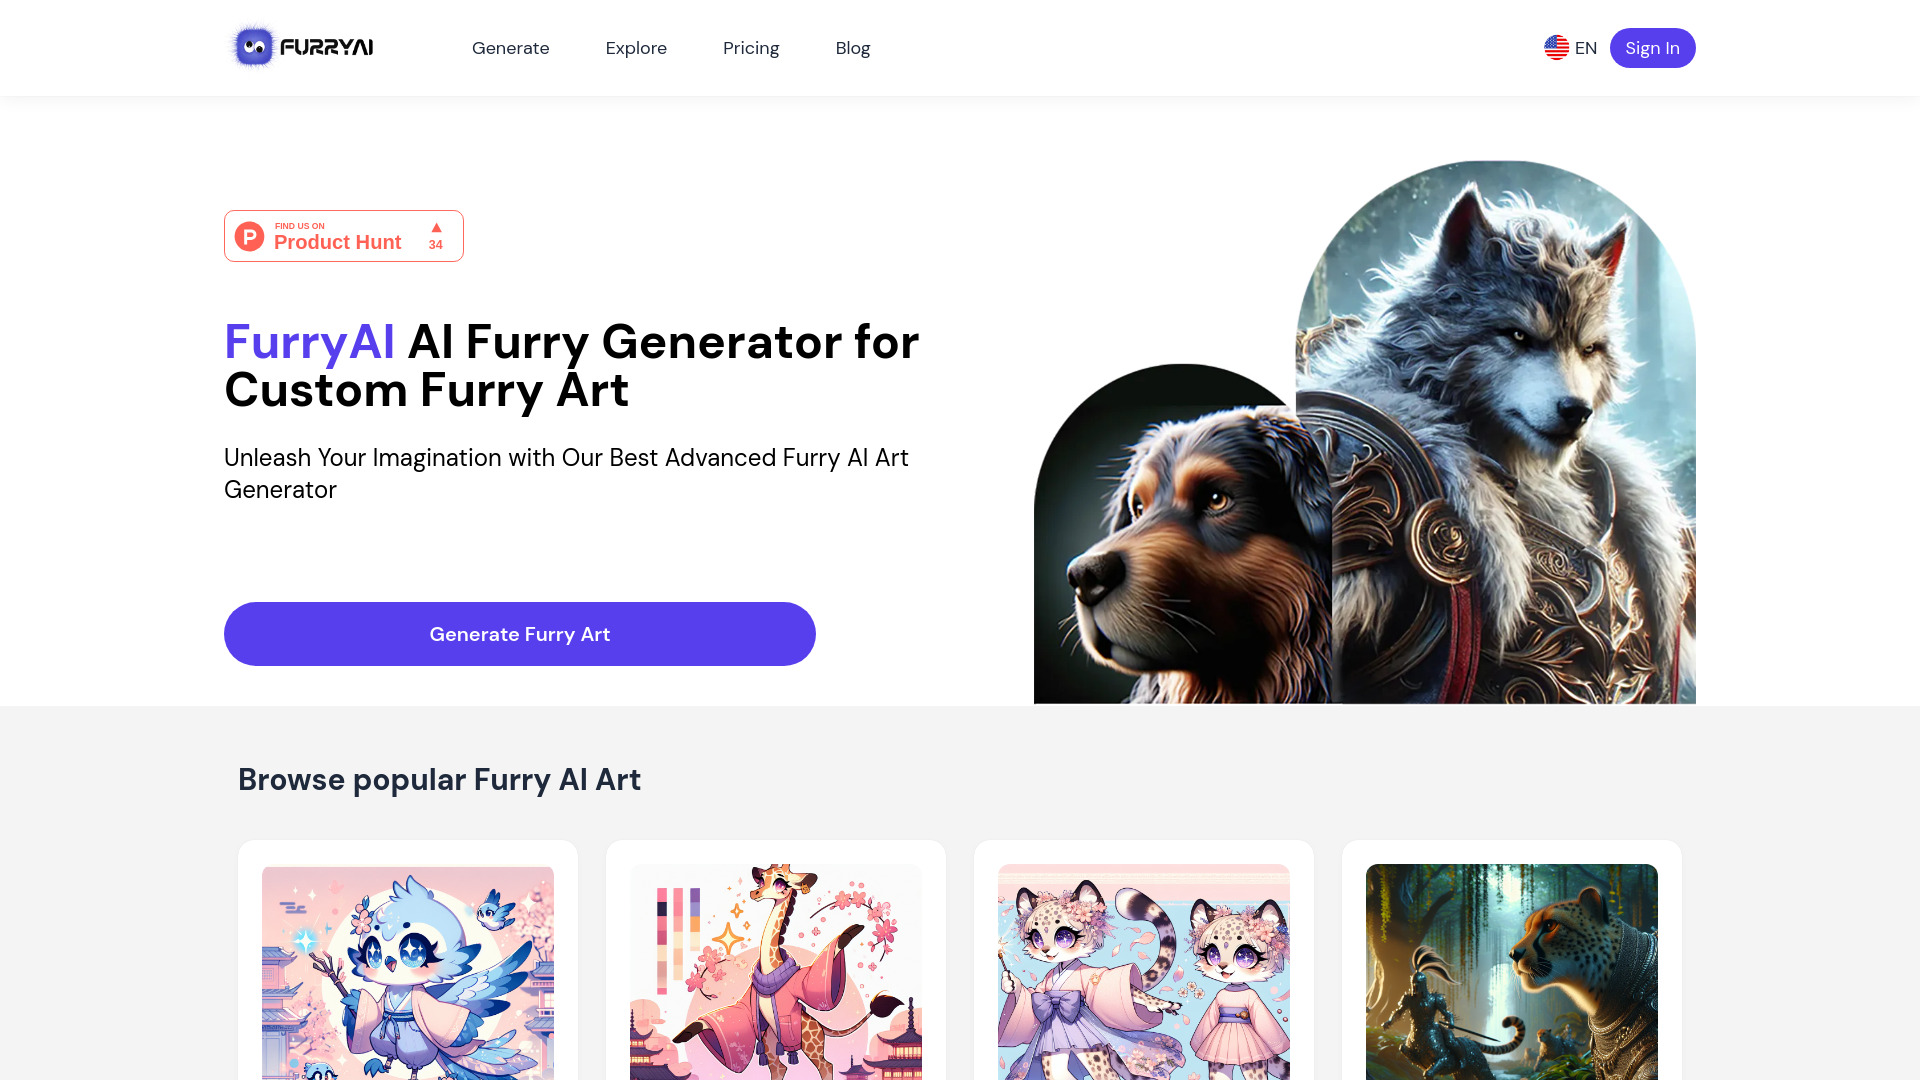Click the Product Hunt upvote arrow icon
Screen dimensions: 1920x1080
click(x=436, y=227)
